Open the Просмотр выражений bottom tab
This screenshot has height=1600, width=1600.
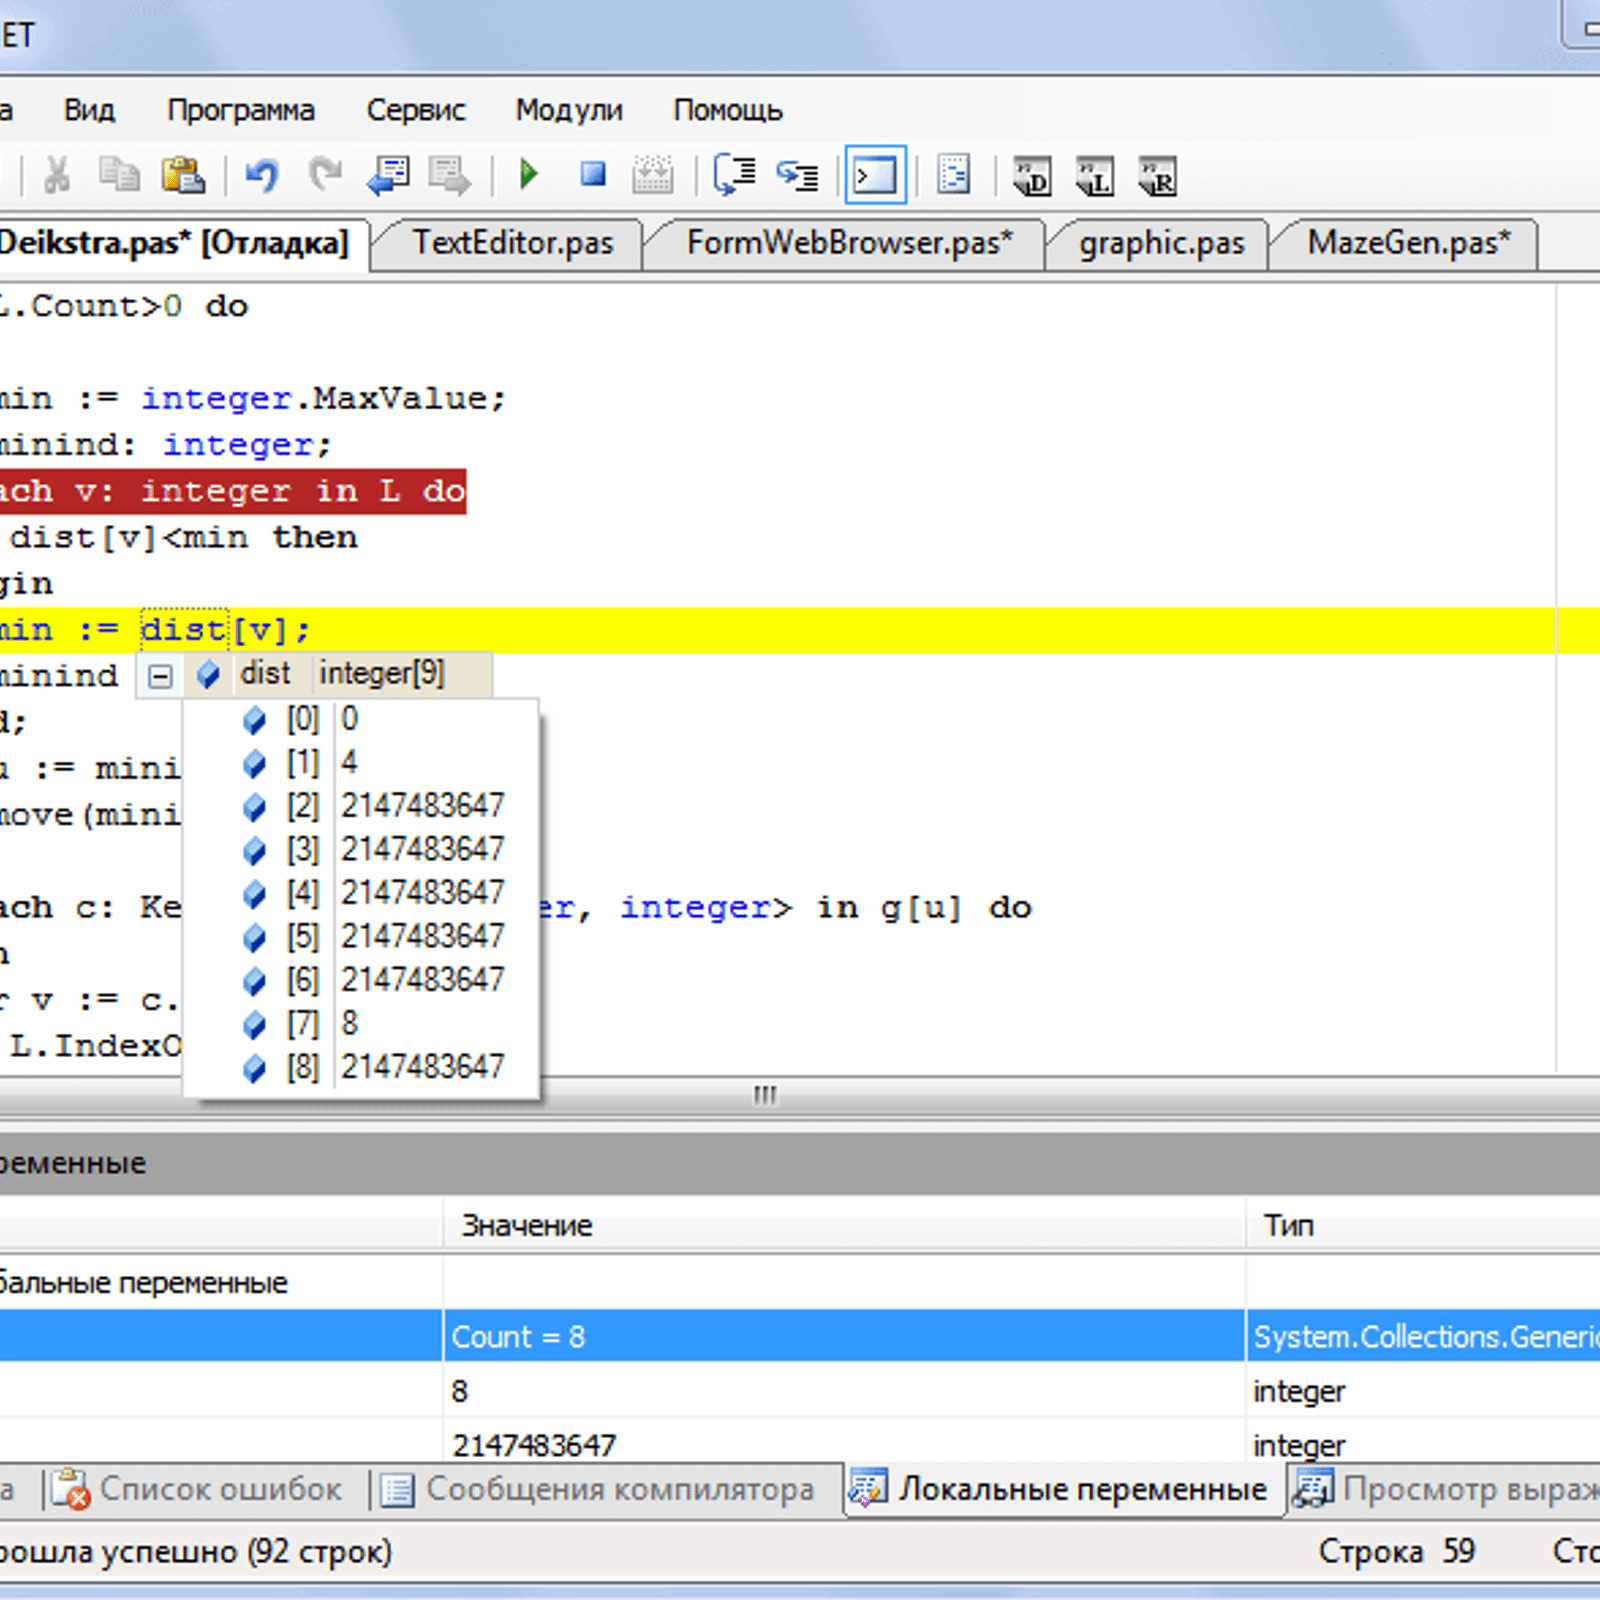1445,1489
